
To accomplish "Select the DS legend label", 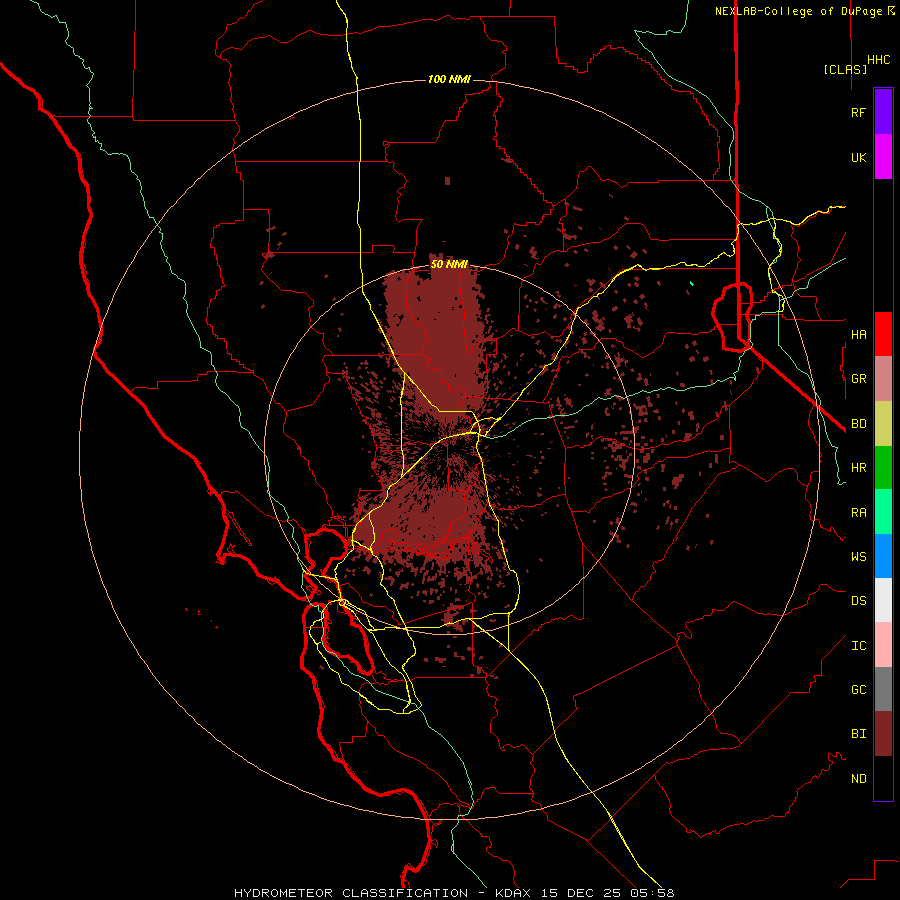I will tap(858, 601).
